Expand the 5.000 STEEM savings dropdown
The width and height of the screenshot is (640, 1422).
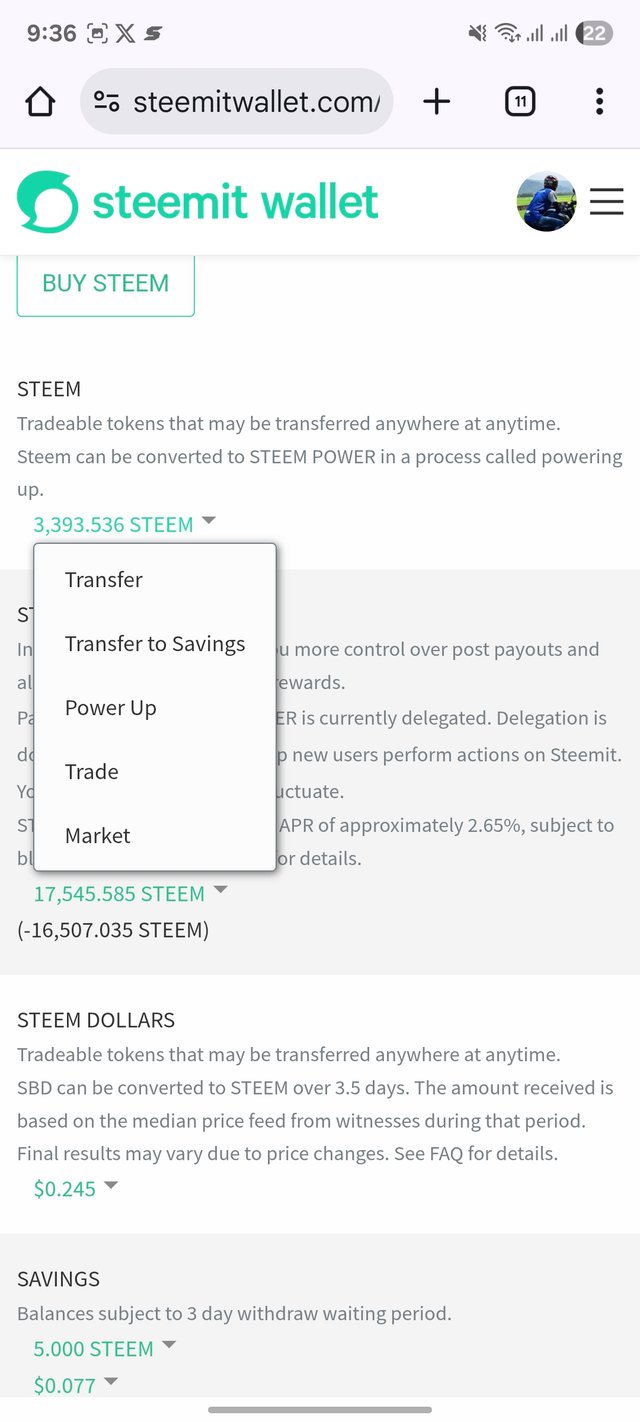point(104,1349)
